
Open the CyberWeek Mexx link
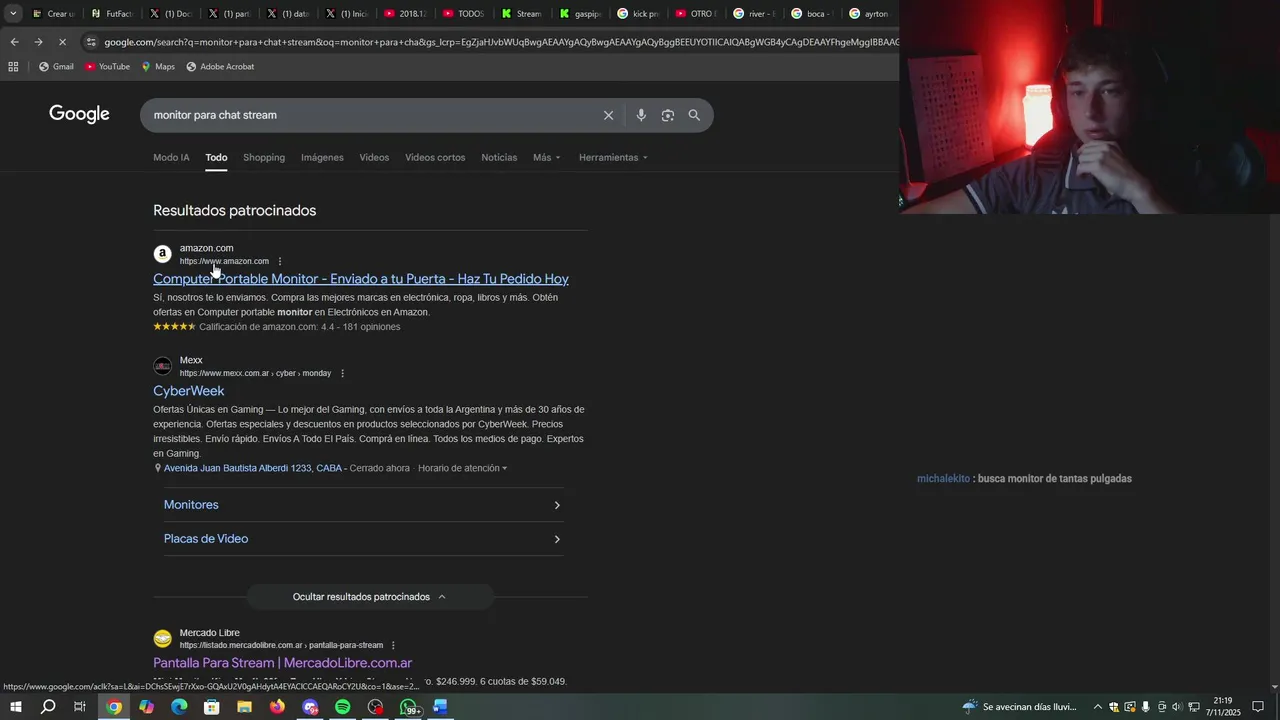[x=189, y=391]
